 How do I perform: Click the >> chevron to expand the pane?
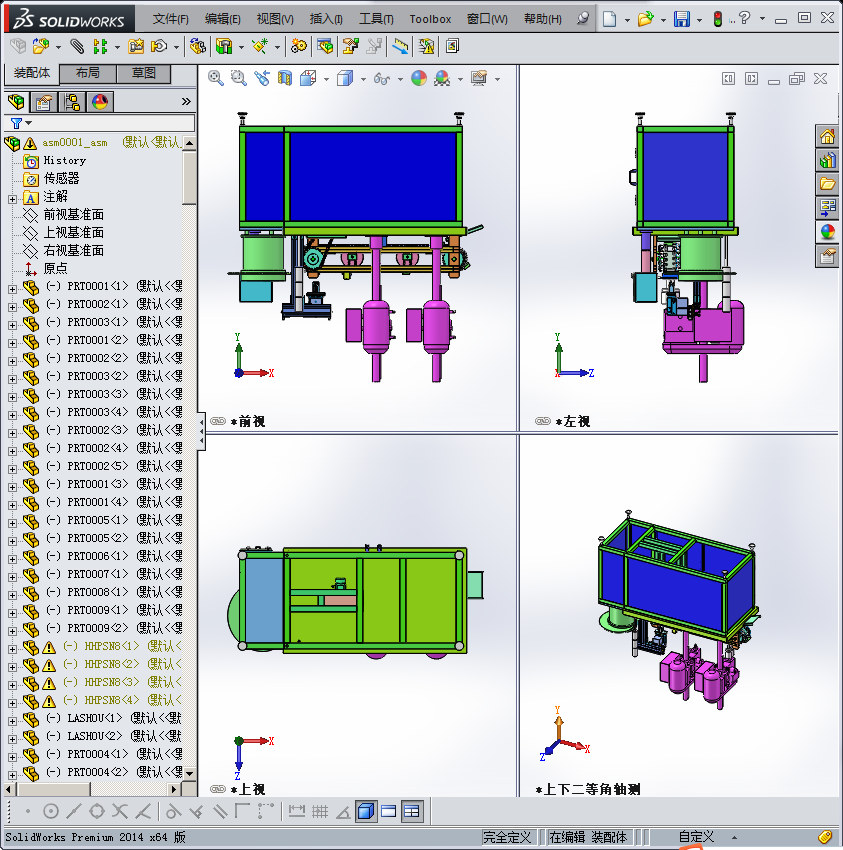(186, 100)
